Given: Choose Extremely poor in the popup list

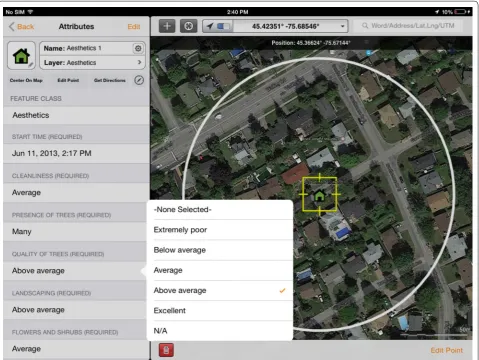Looking at the screenshot, I should pos(220,230).
